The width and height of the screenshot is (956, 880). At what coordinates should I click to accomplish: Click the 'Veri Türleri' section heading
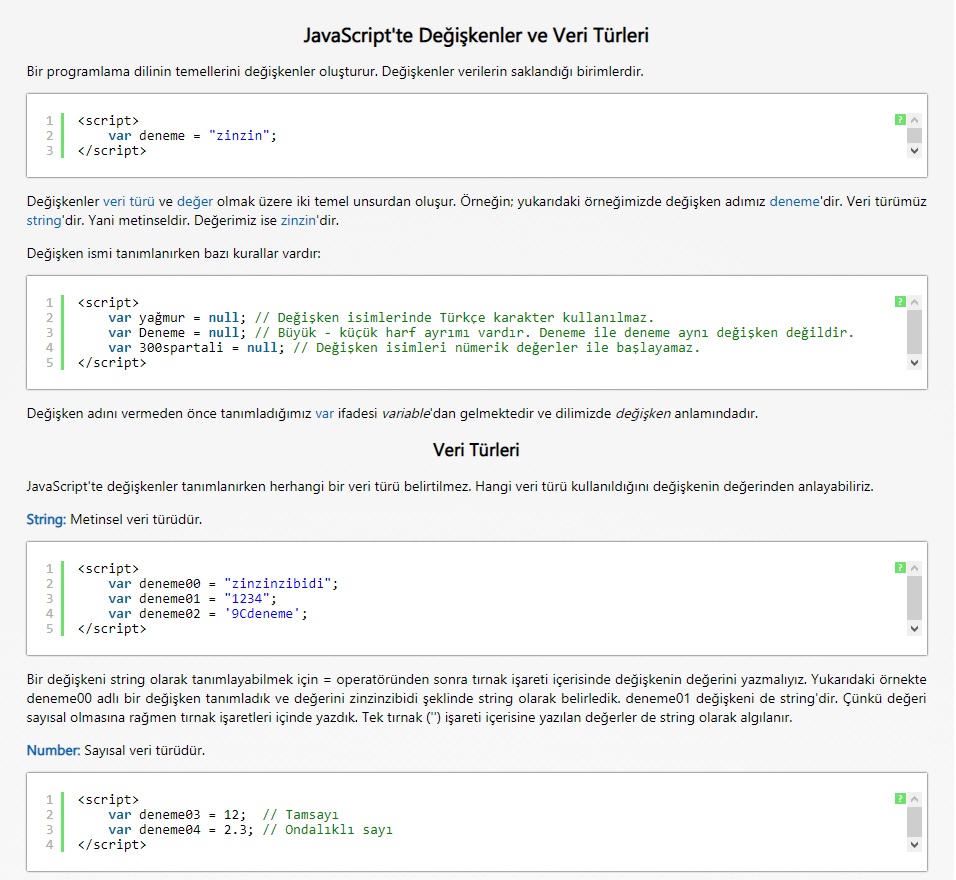(476, 450)
